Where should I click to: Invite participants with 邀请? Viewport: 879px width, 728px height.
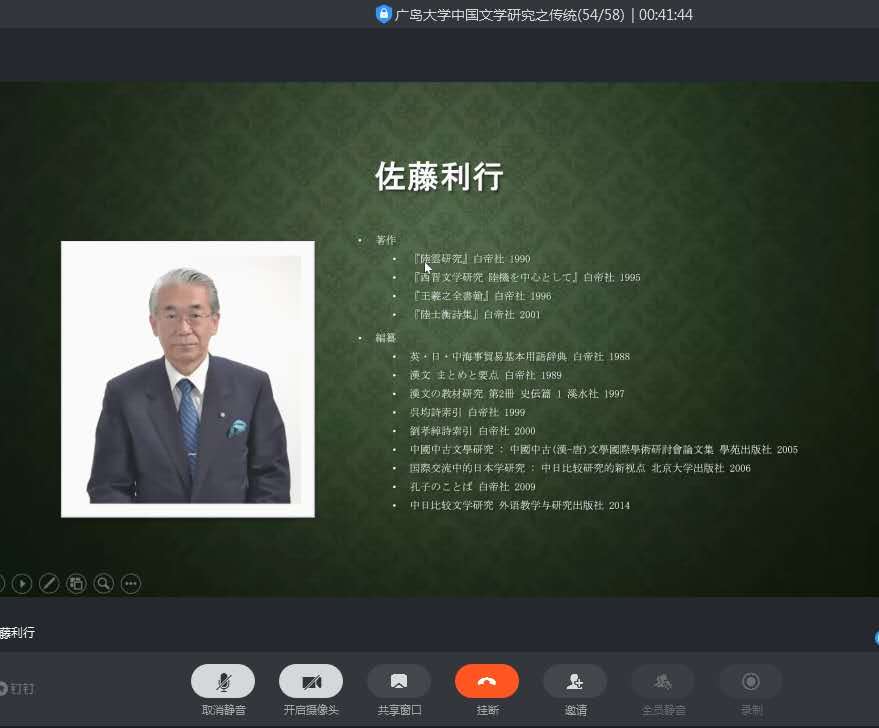(575, 681)
